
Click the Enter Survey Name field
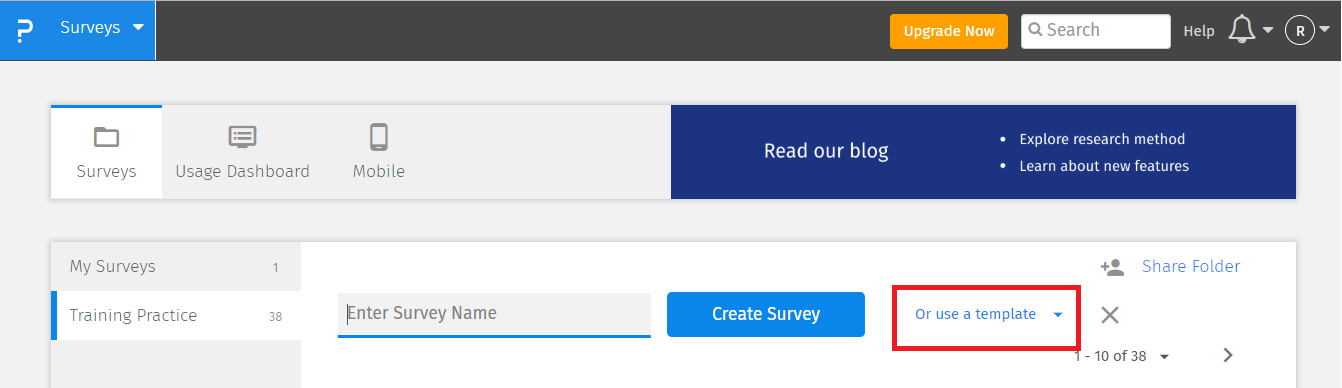click(x=494, y=314)
